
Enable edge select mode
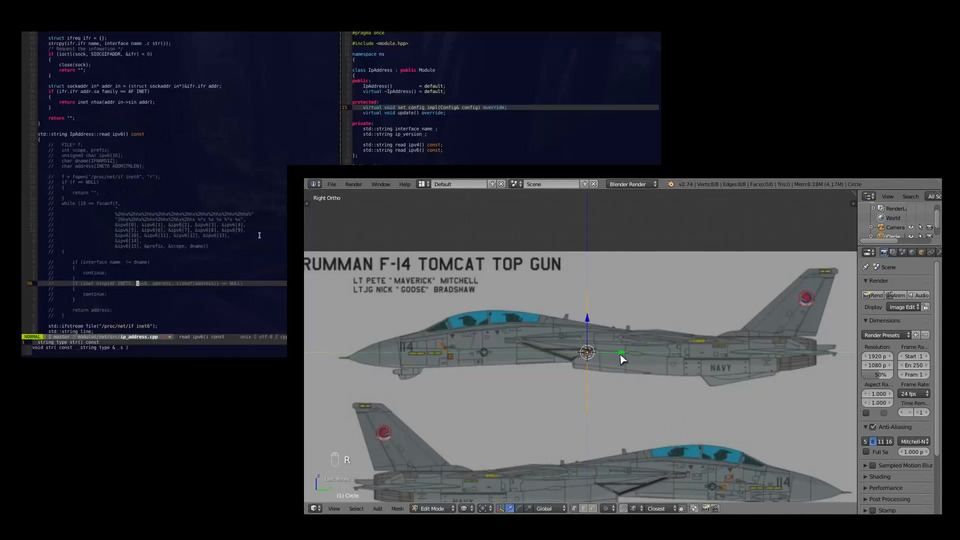pyautogui.click(x=583, y=508)
